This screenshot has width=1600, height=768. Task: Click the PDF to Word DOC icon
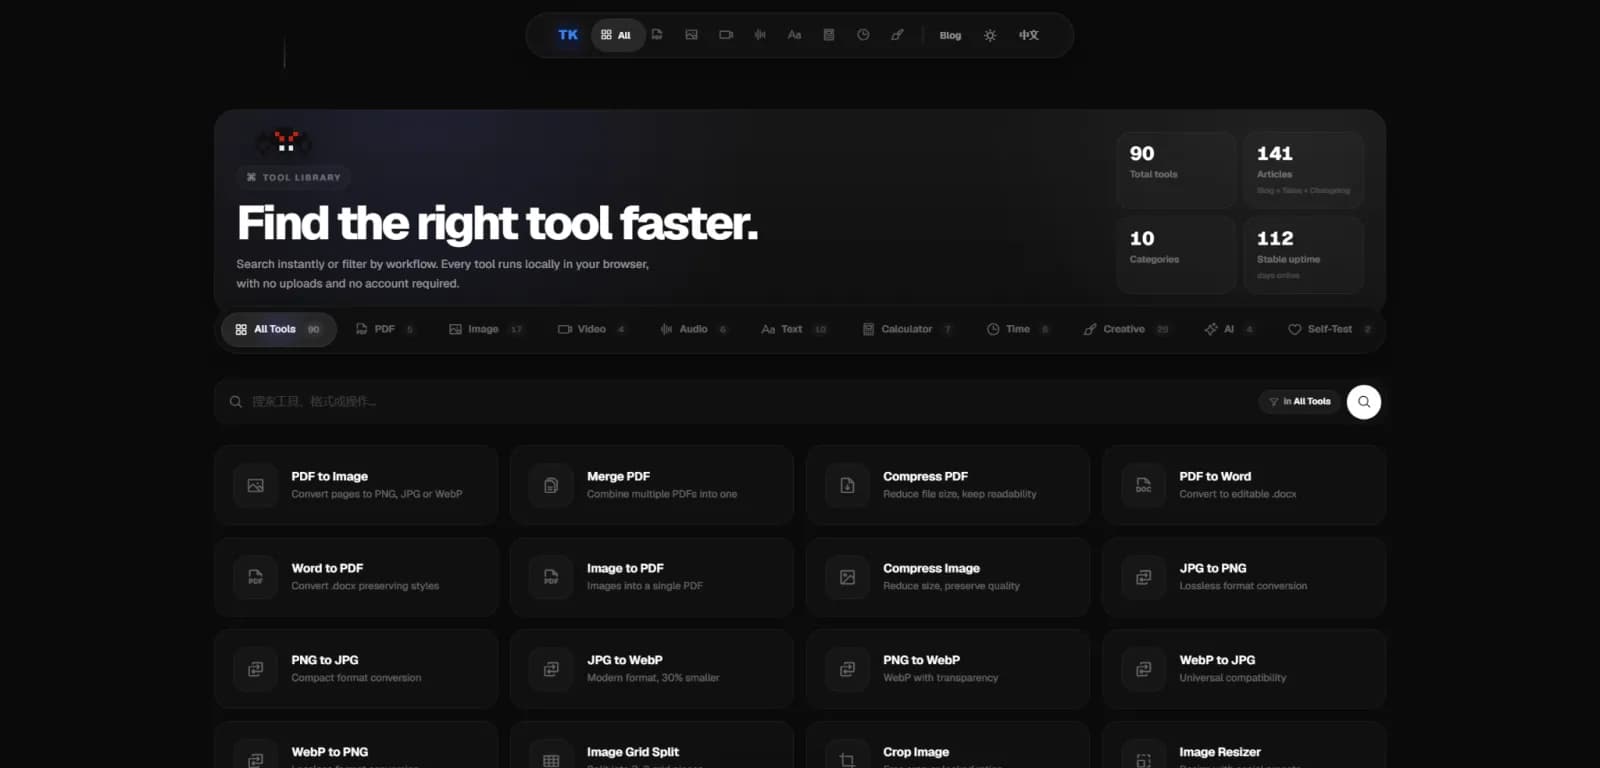[1143, 485]
